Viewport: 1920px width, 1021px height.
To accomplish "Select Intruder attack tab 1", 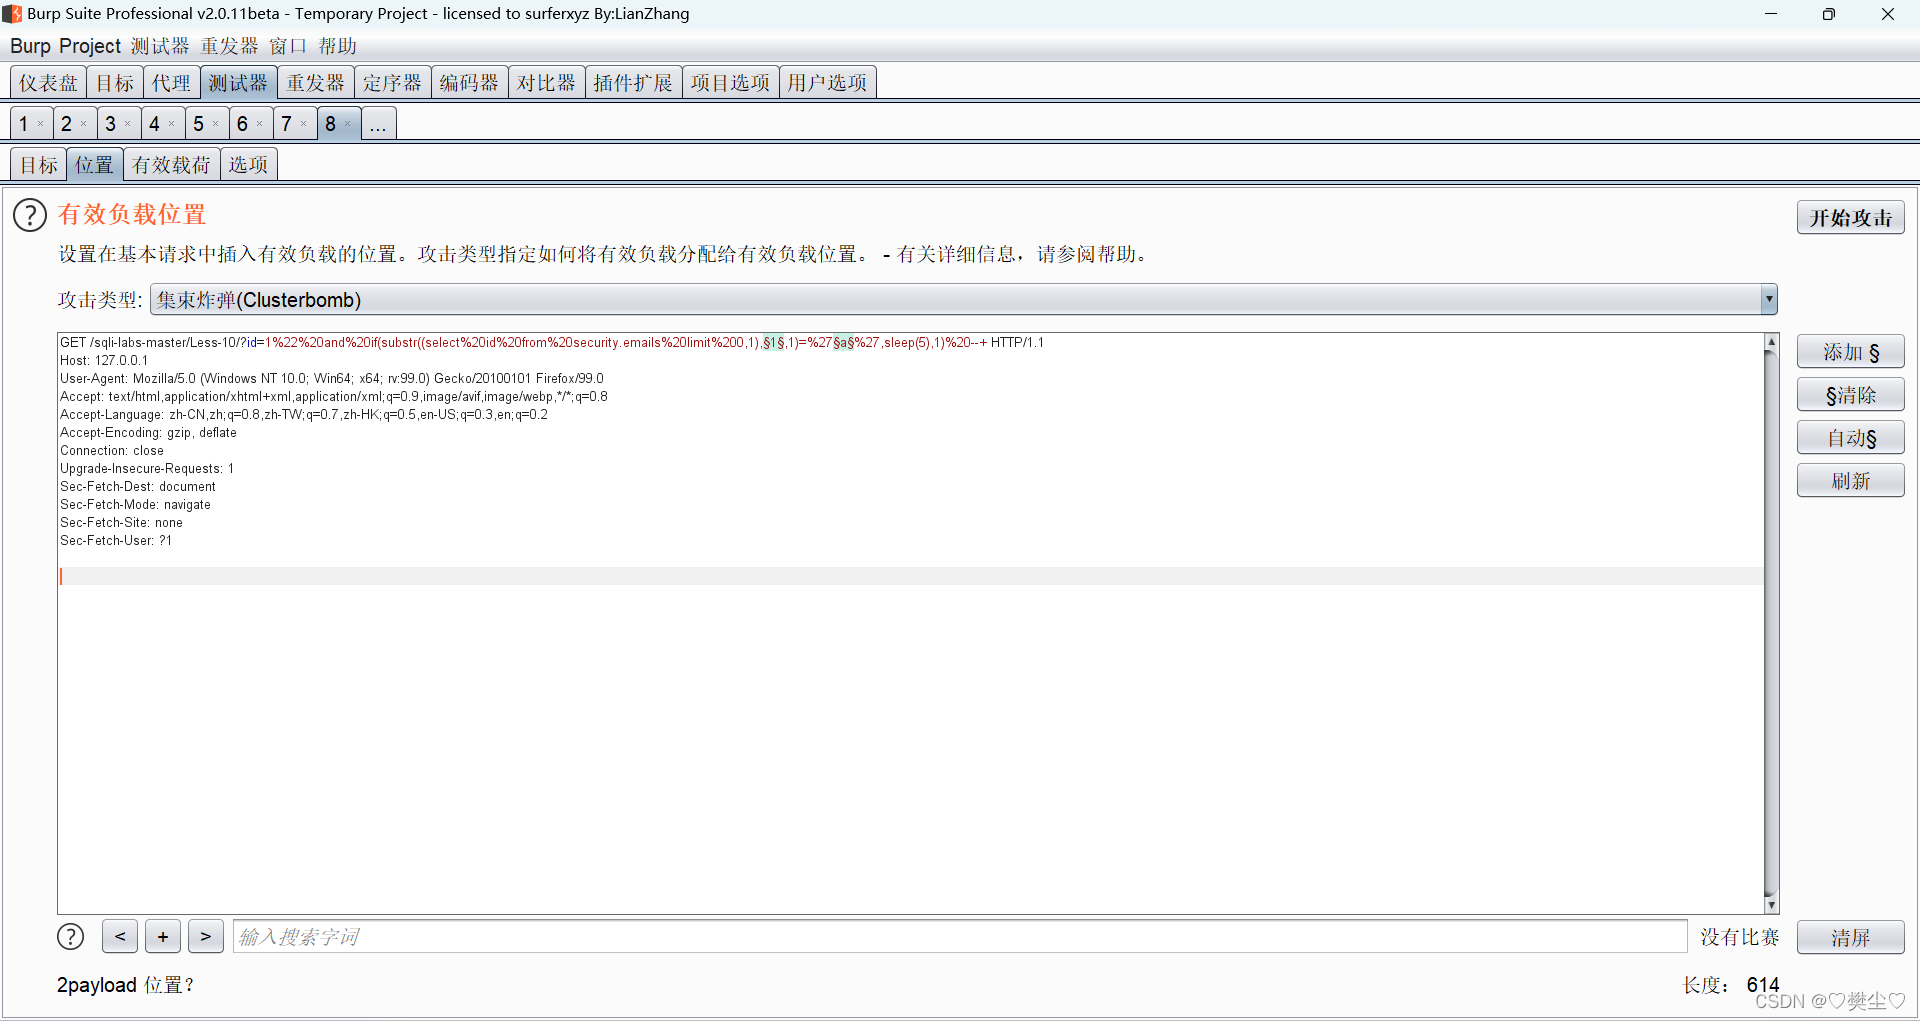I will [x=24, y=124].
